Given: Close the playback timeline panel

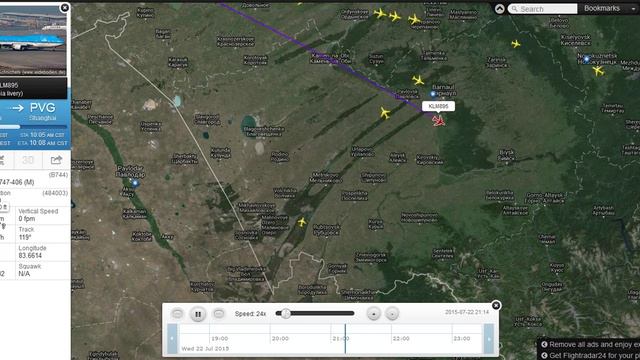Looking at the screenshot, I should click(x=496, y=305).
